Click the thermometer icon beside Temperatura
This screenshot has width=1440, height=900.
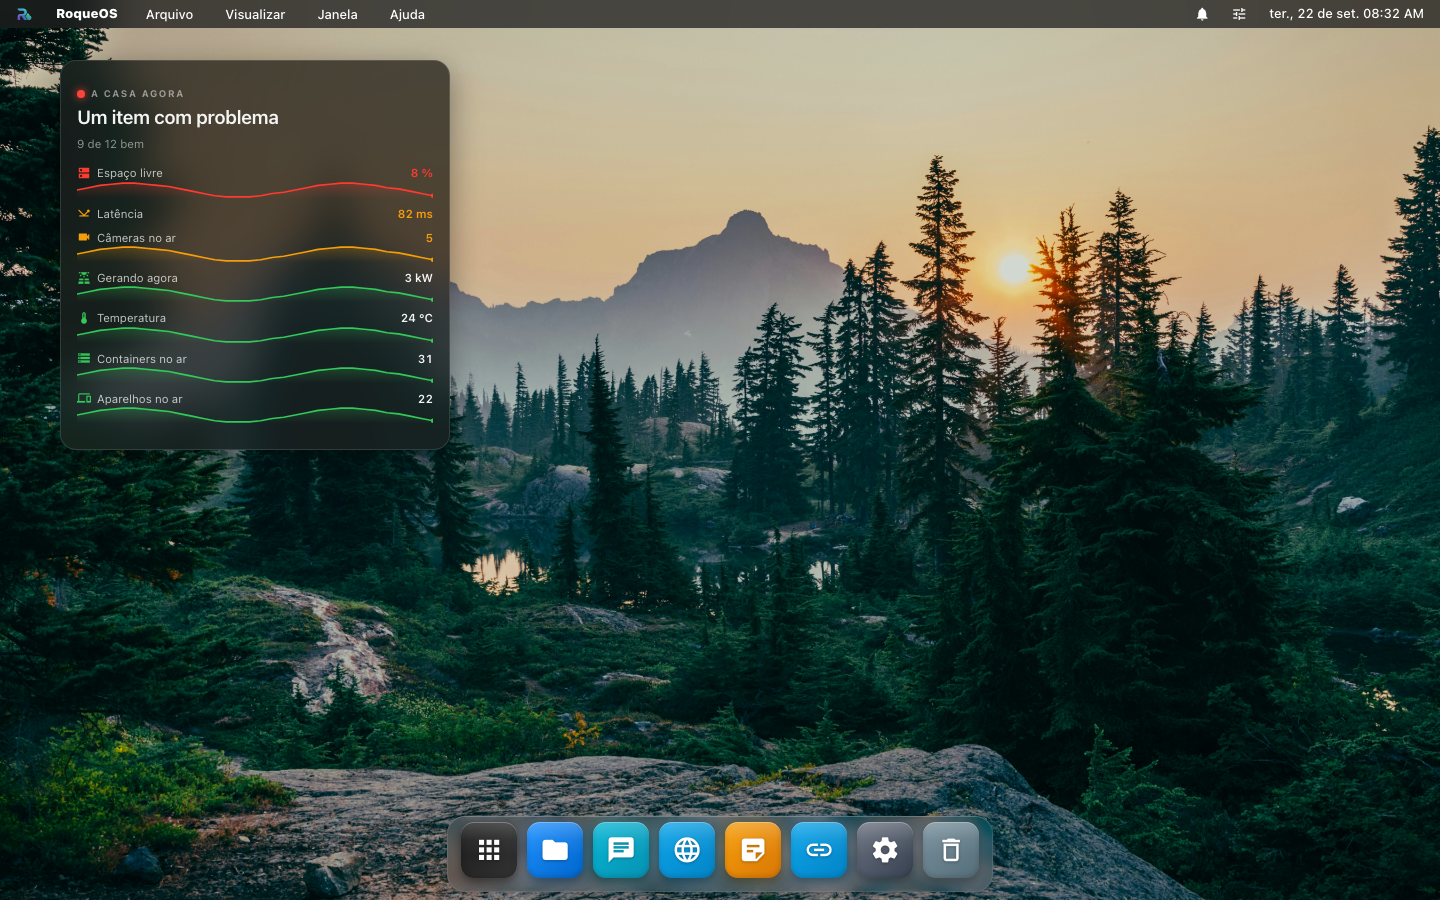point(84,318)
